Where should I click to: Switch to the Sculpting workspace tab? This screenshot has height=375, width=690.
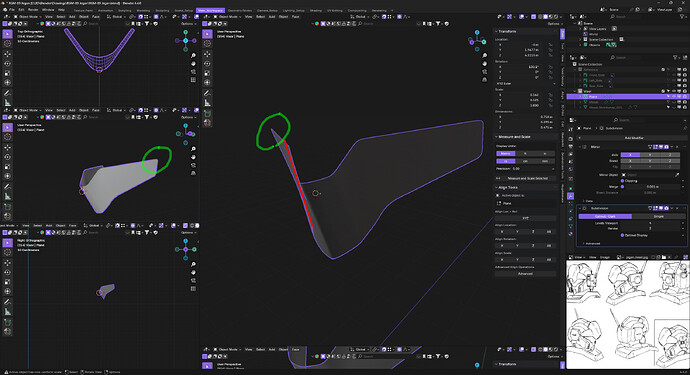[x=162, y=10]
